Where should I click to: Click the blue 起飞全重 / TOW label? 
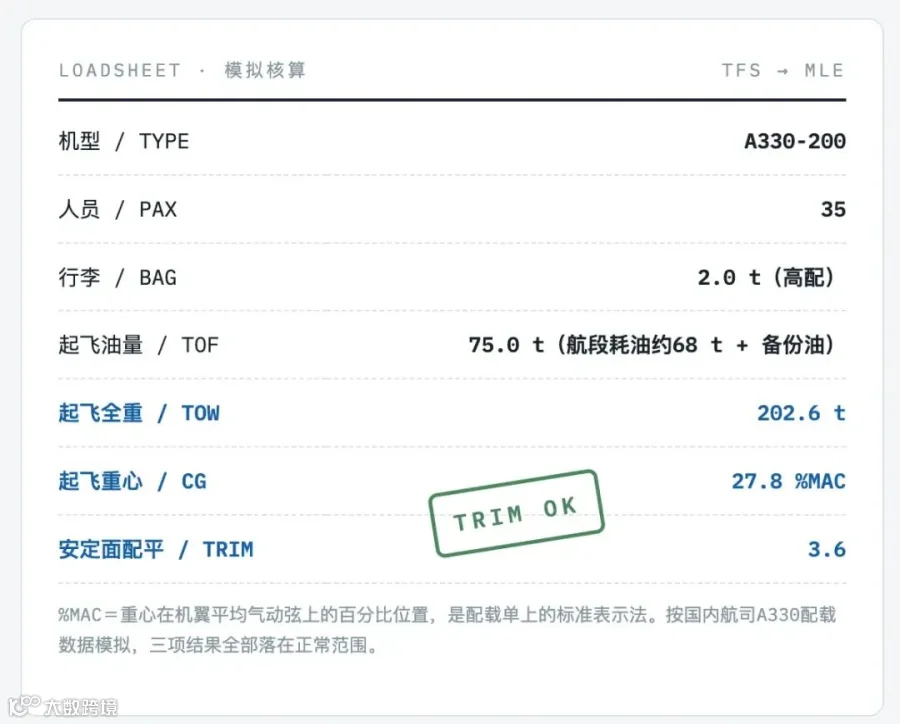[139, 413]
